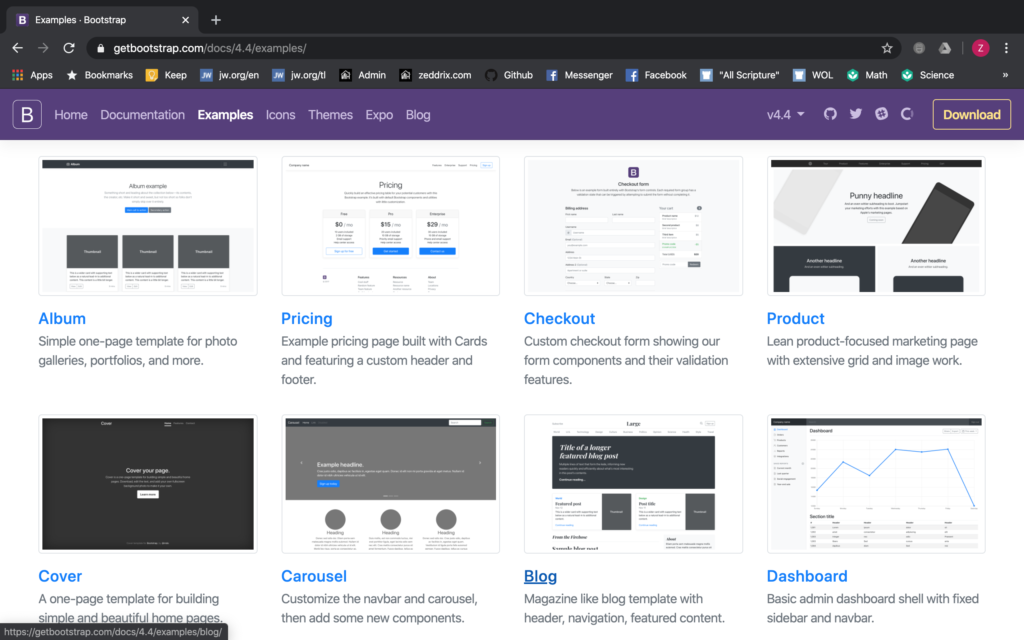The image size is (1024, 640).
Task: Open Bootstrap's GitHub icon link
Action: tap(830, 114)
